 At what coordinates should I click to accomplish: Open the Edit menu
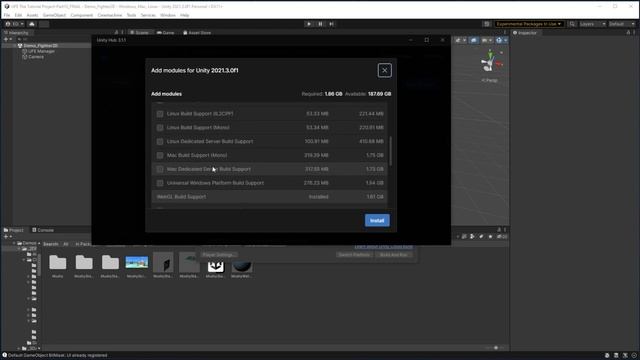(x=18, y=15)
